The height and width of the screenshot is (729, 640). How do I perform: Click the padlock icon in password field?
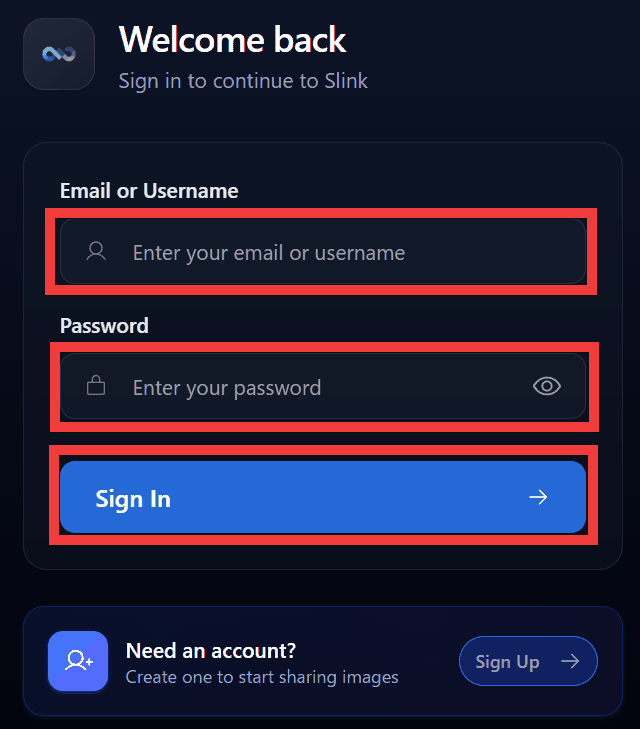click(x=96, y=386)
